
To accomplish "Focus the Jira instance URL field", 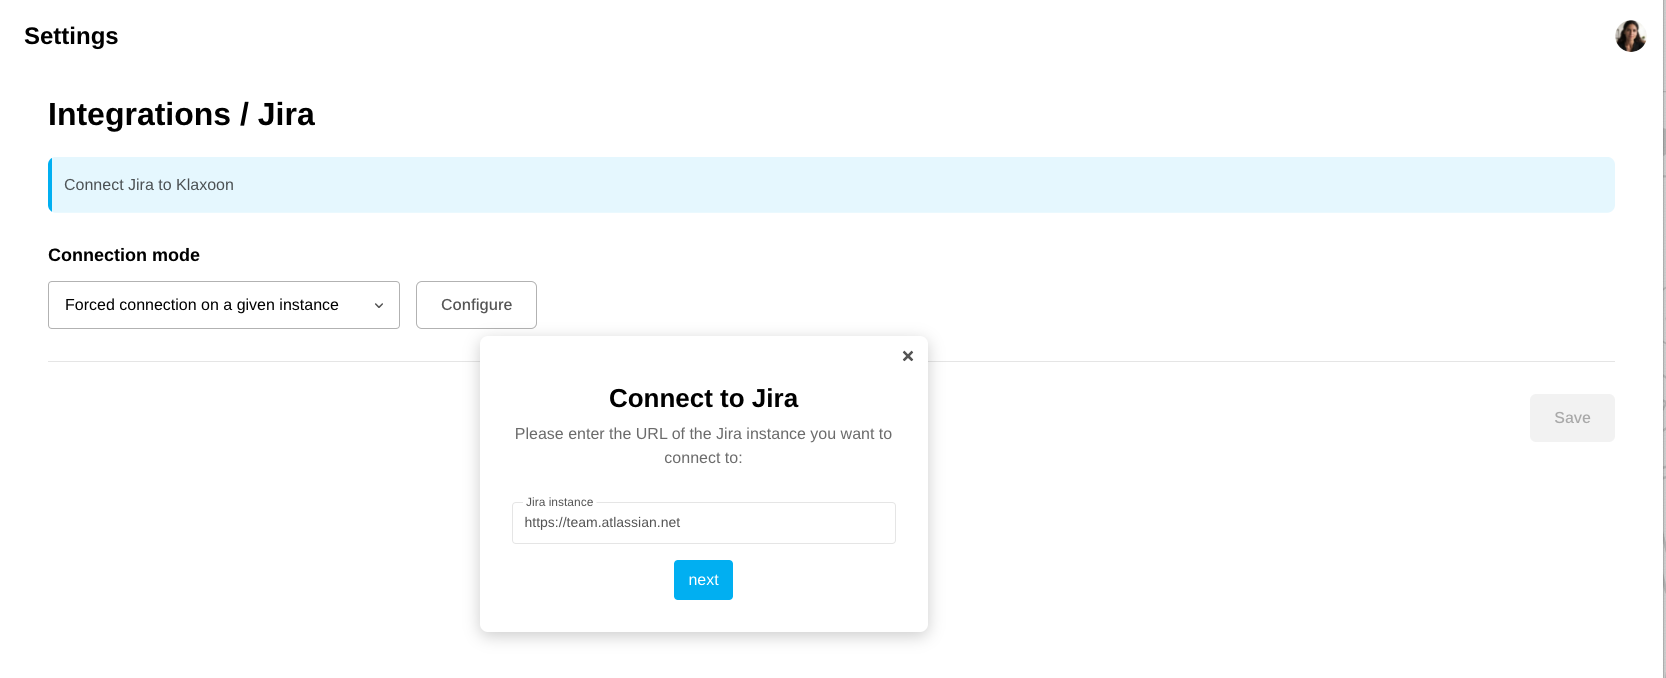I will point(703,523).
